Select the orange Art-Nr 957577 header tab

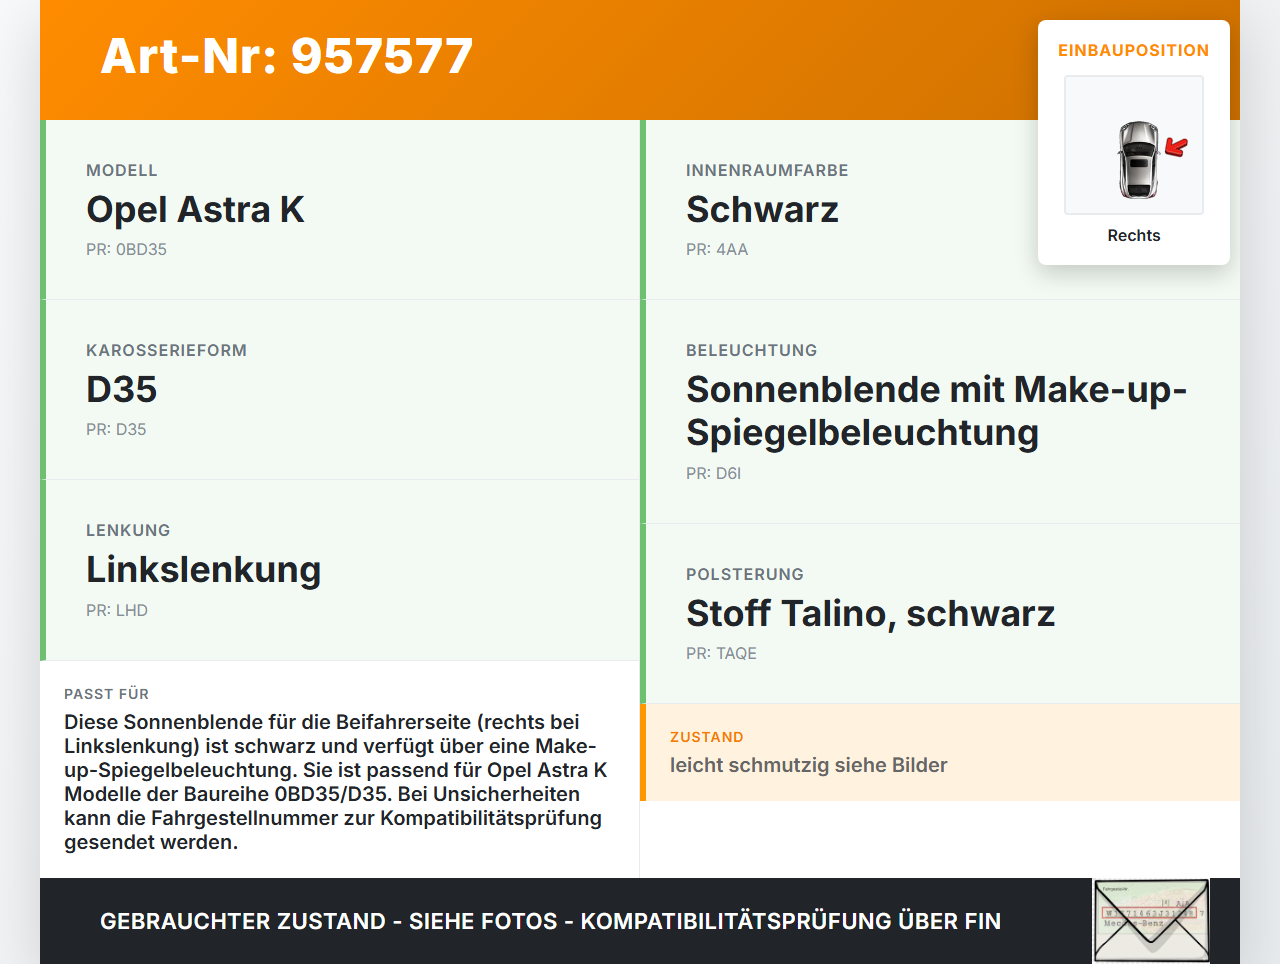click(x=286, y=57)
